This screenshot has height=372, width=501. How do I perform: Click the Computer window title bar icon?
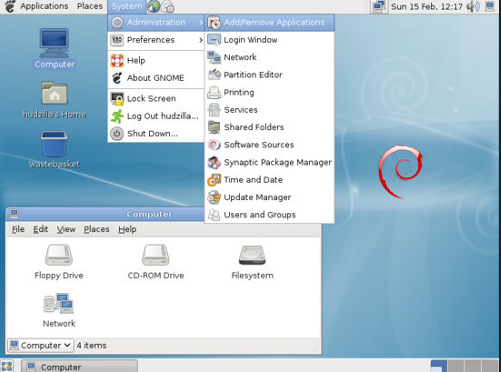coord(14,214)
